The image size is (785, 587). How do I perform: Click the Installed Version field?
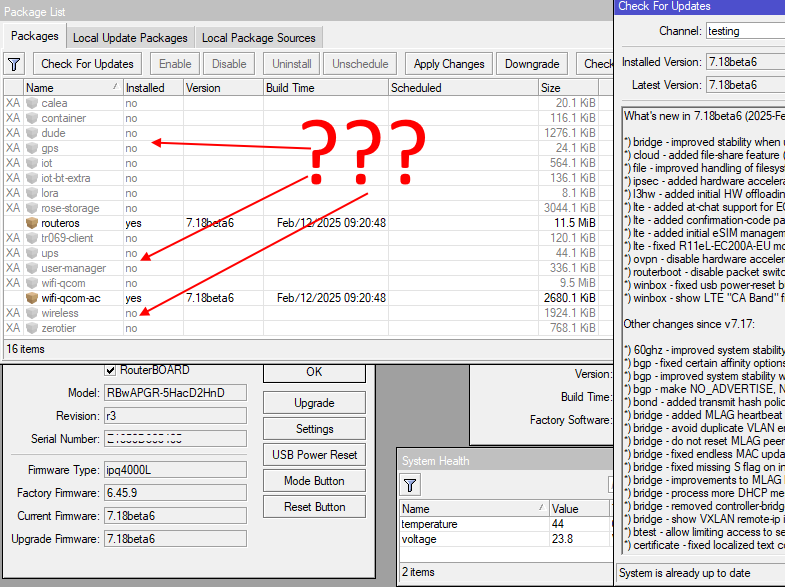tap(745, 62)
